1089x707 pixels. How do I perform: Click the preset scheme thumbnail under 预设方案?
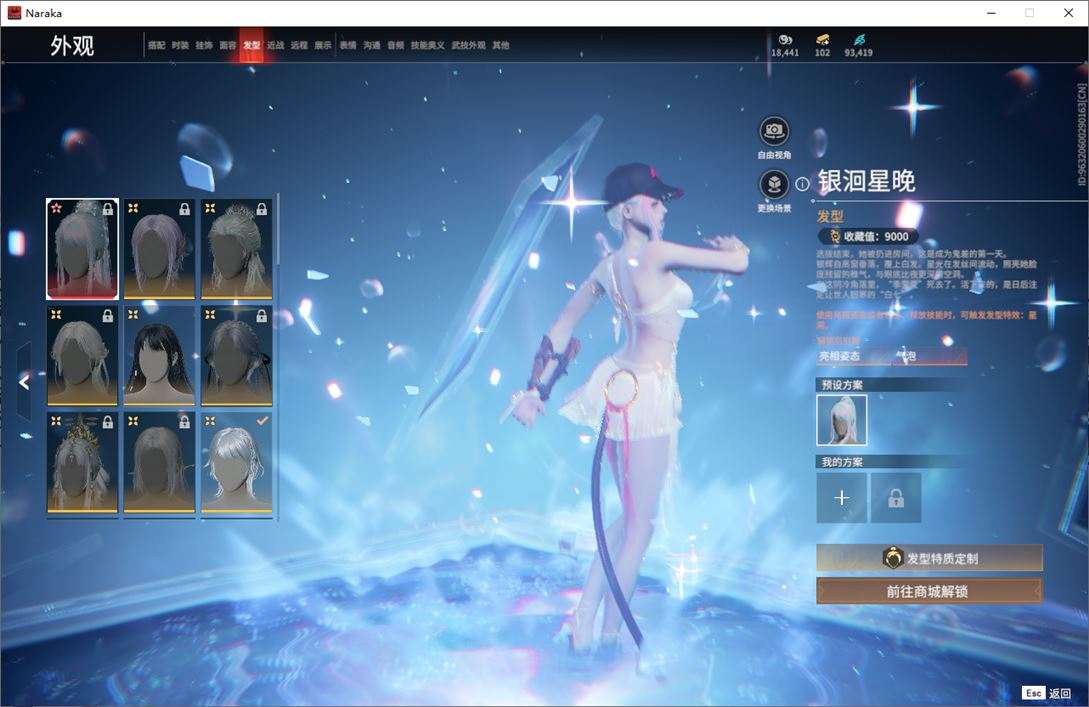842,419
